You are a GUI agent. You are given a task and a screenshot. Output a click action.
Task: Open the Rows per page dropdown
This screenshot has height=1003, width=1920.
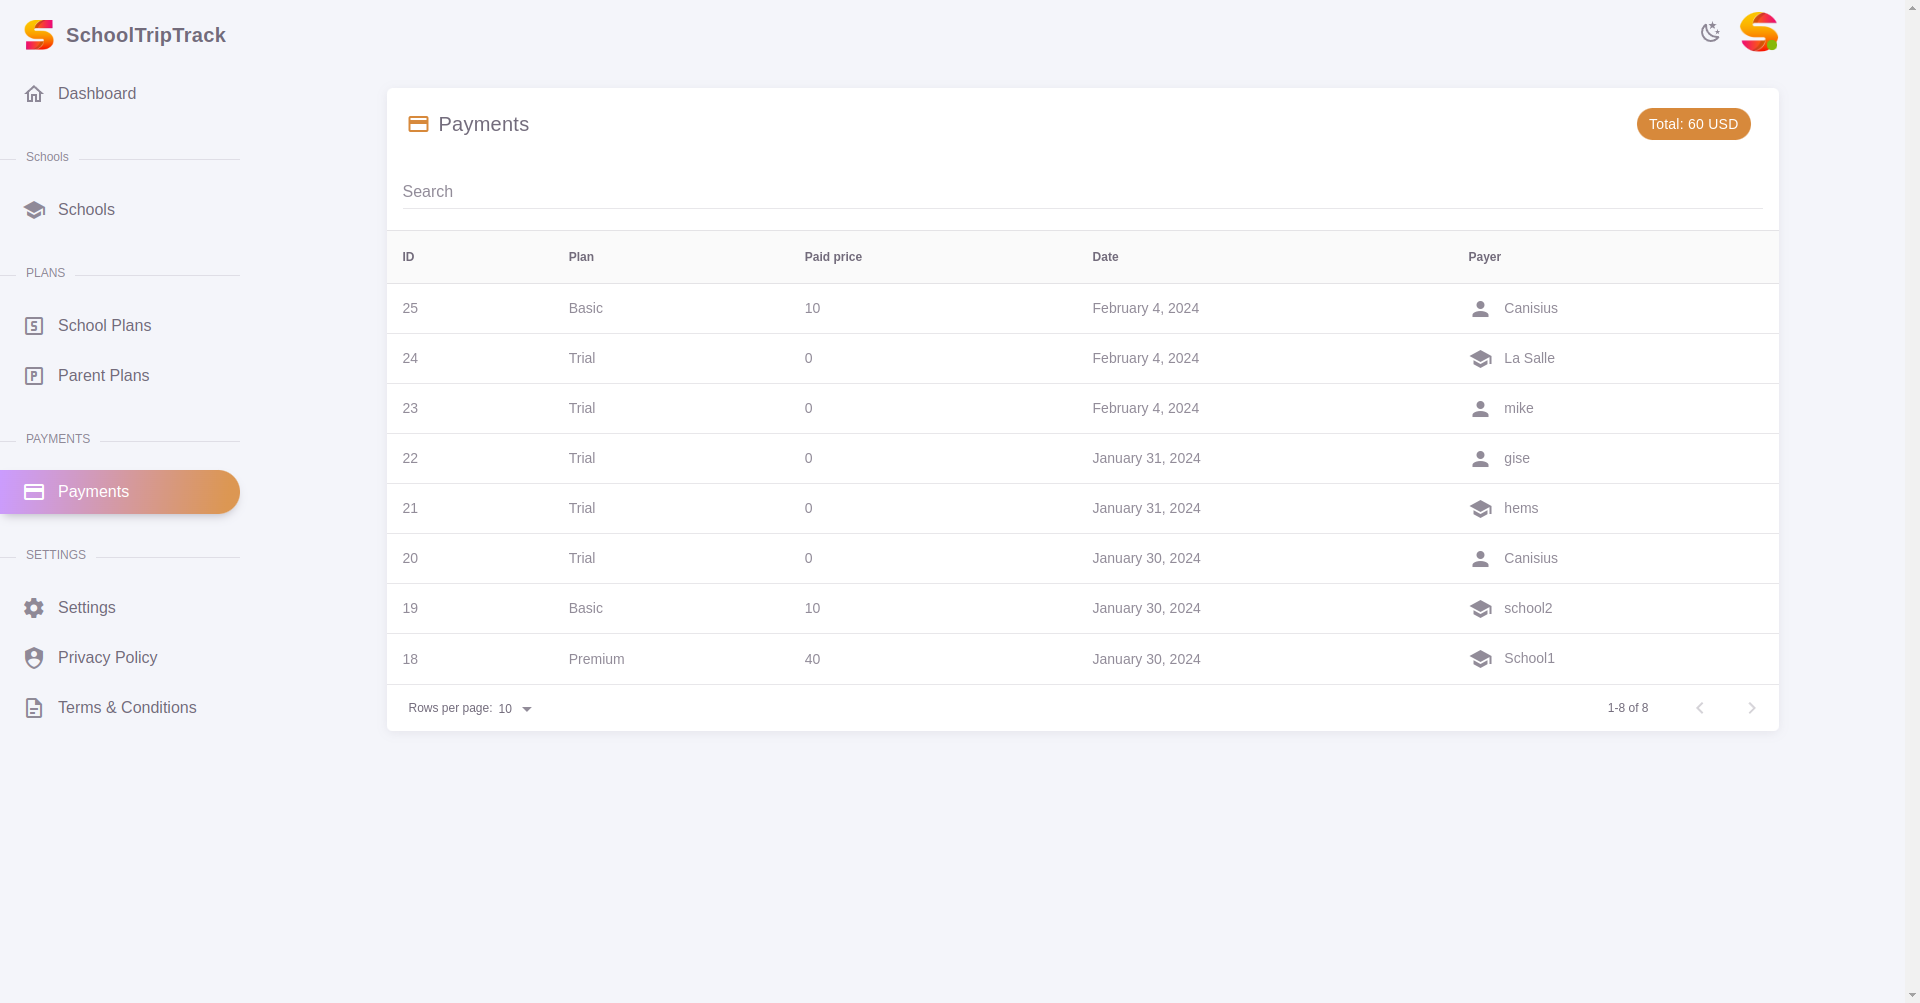(x=515, y=709)
